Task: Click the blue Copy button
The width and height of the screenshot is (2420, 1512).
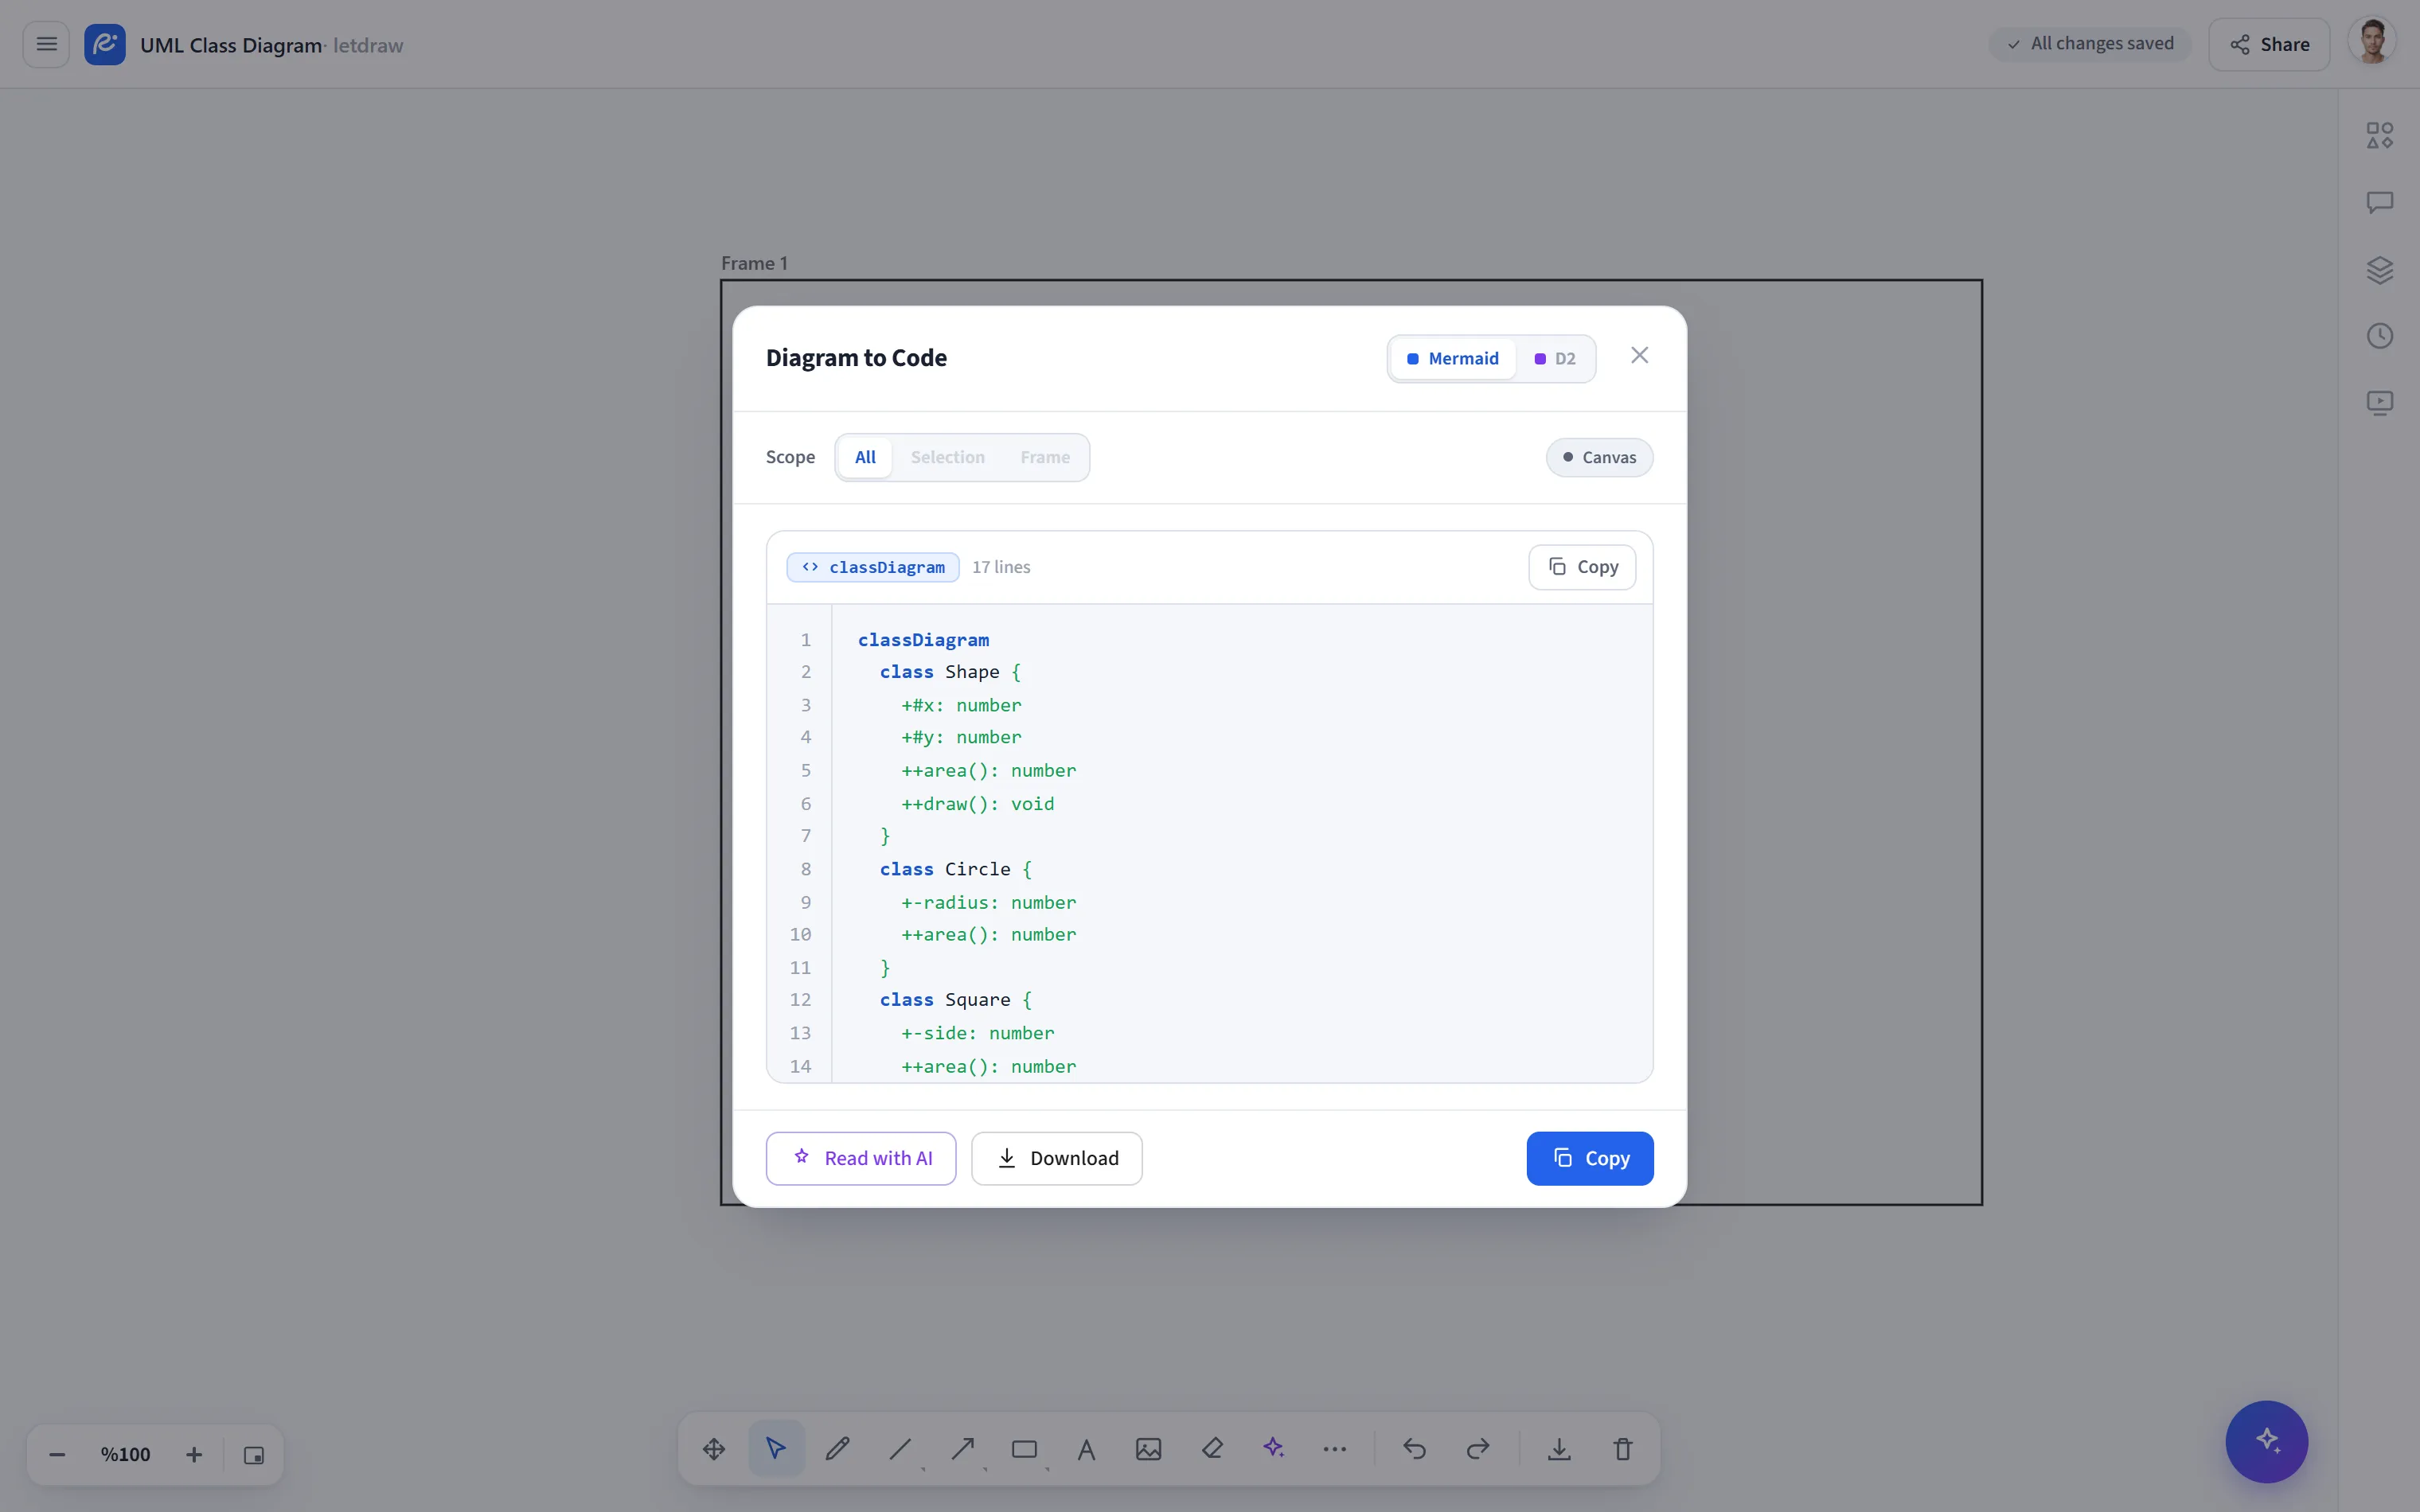Action: tap(1590, 1158)
